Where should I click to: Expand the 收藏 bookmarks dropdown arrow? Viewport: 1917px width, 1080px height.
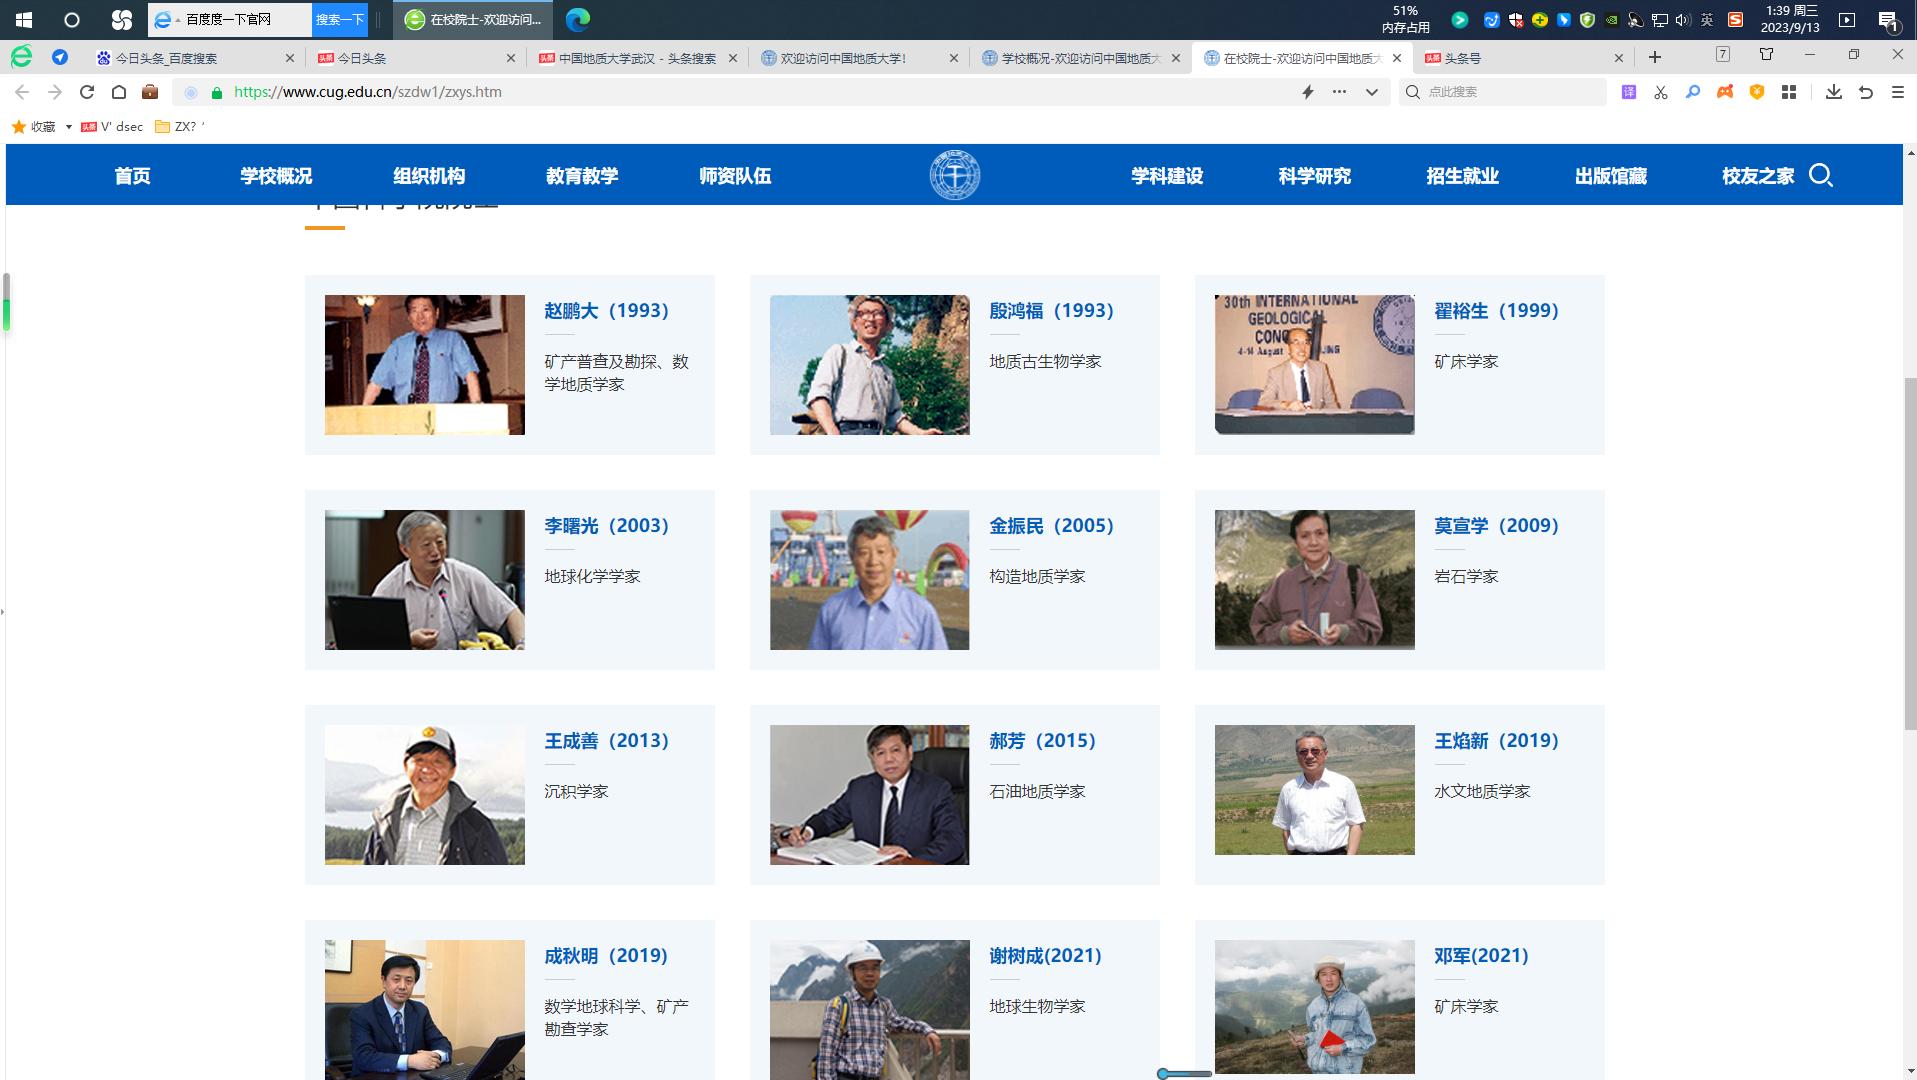(x=68, y=127)
